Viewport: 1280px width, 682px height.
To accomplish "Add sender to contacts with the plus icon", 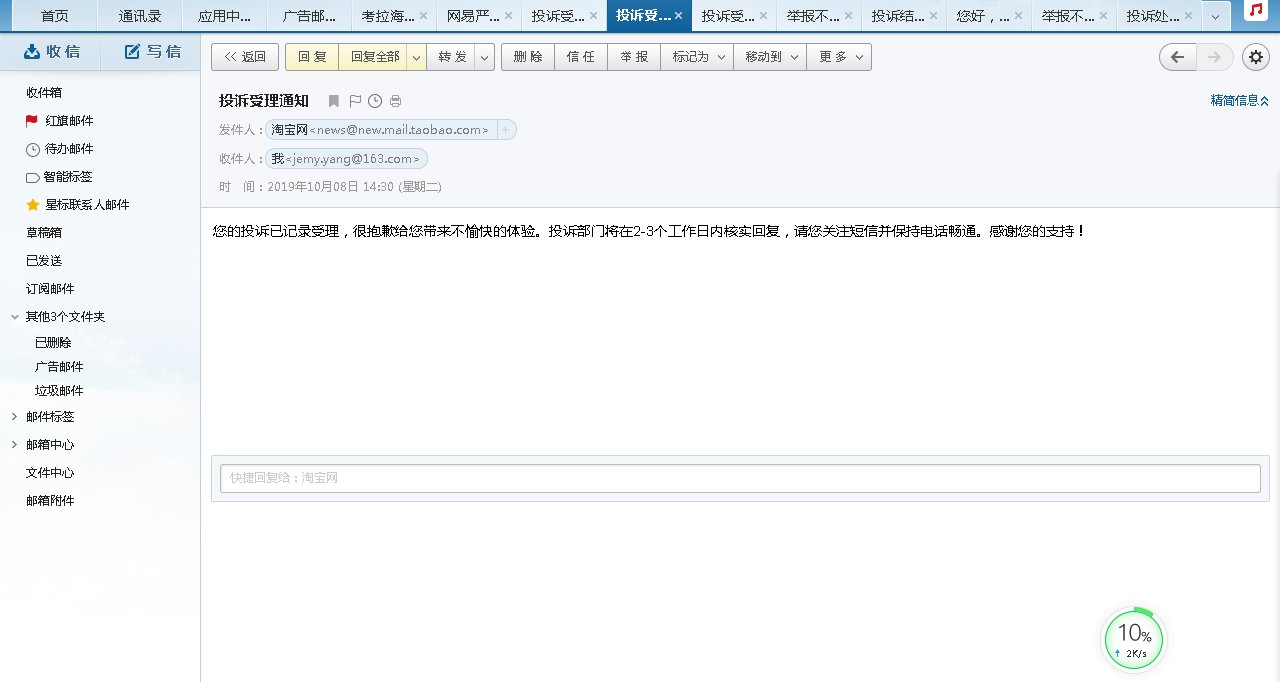I will coord(506,130).
